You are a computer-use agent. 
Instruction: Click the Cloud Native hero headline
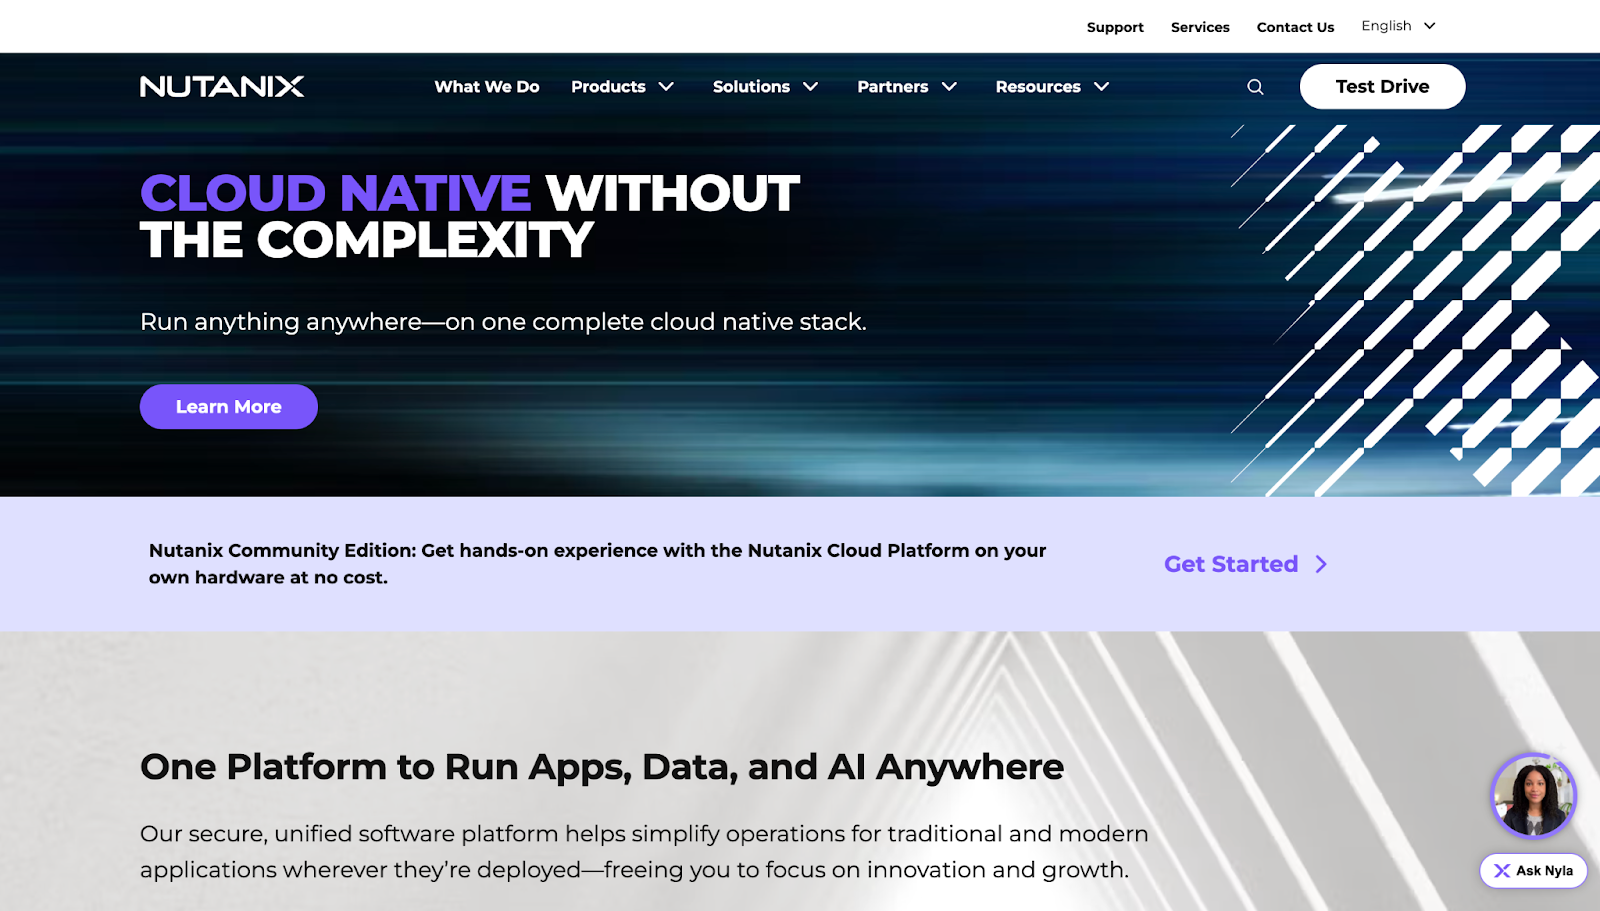pos(470,216)
